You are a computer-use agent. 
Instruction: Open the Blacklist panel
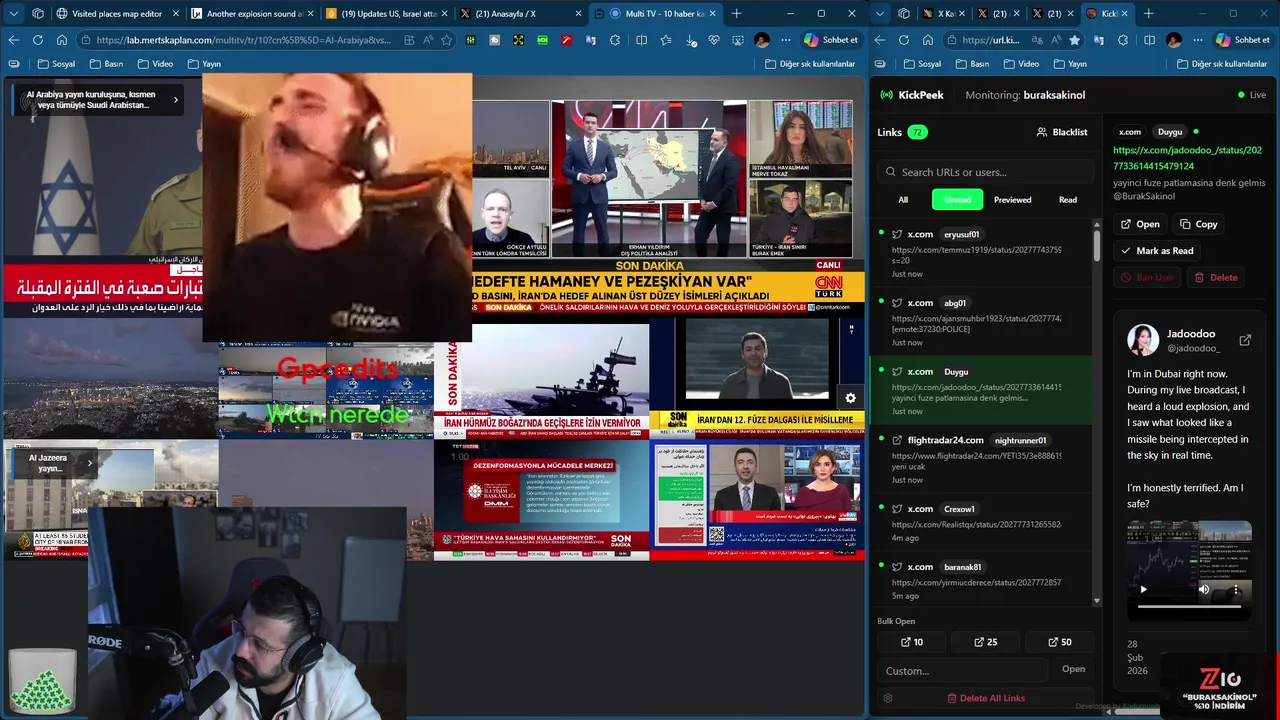[1062, 132]
